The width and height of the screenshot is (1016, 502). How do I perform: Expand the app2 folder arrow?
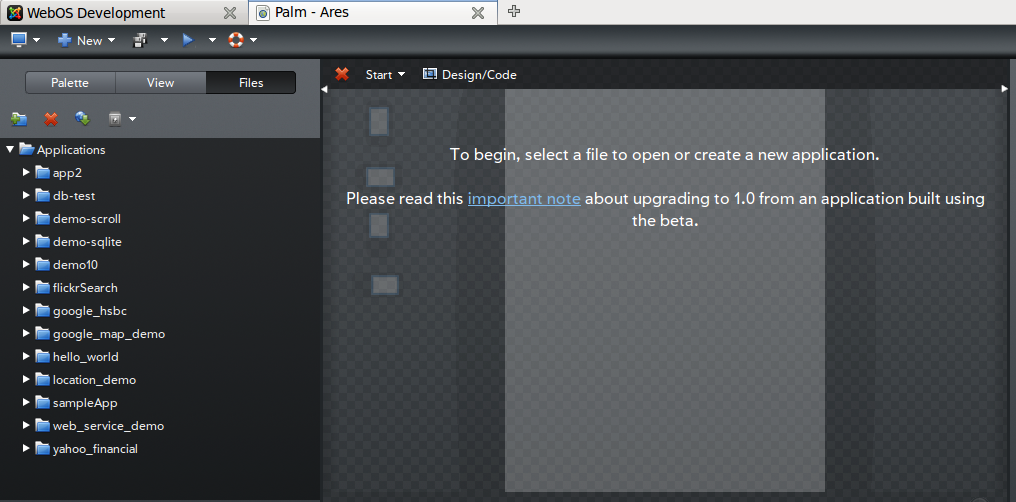[x=26, y=172]
